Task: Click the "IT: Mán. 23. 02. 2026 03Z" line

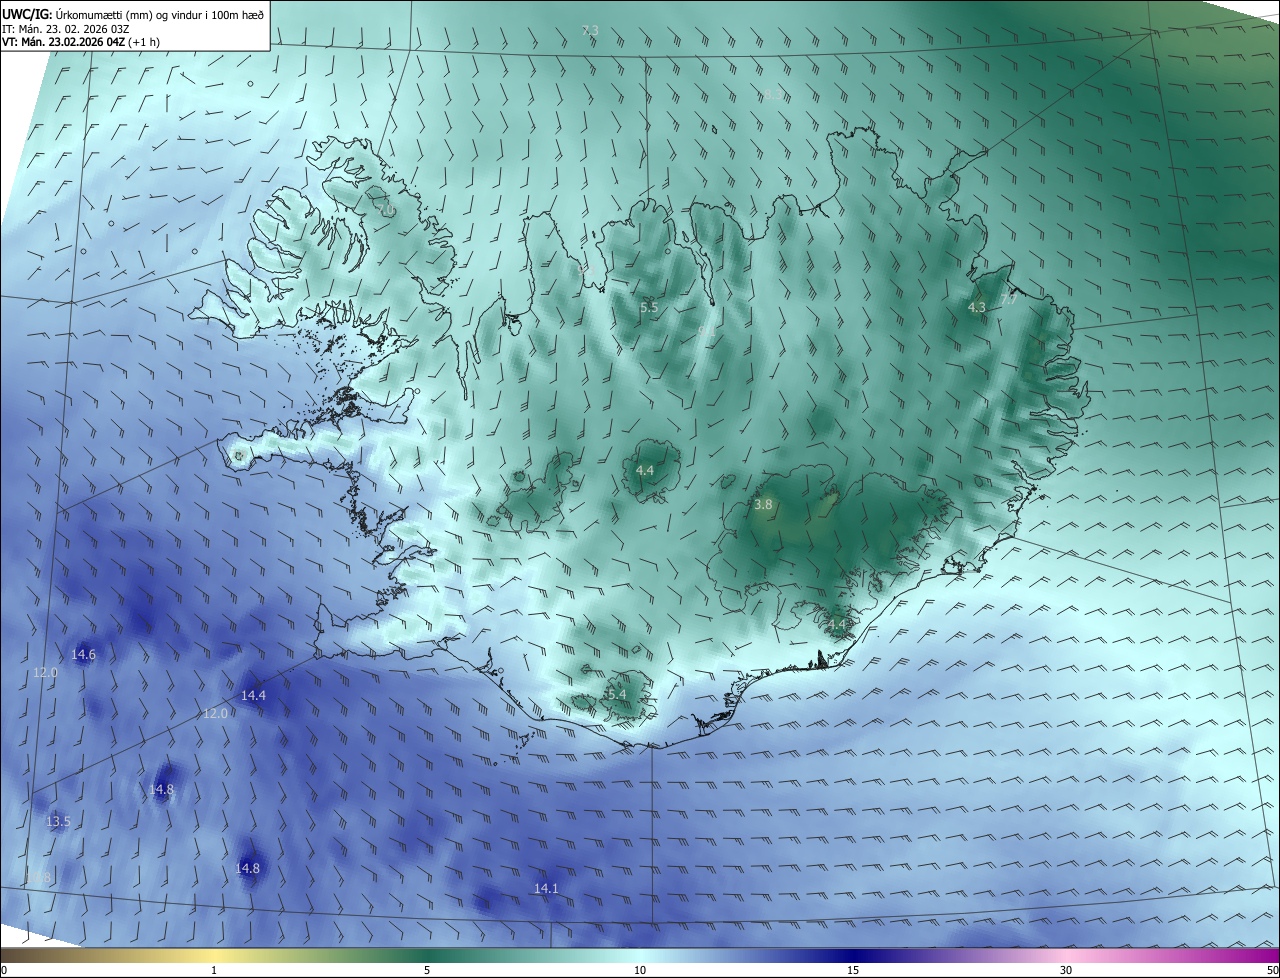Action: tap(67, 29)
